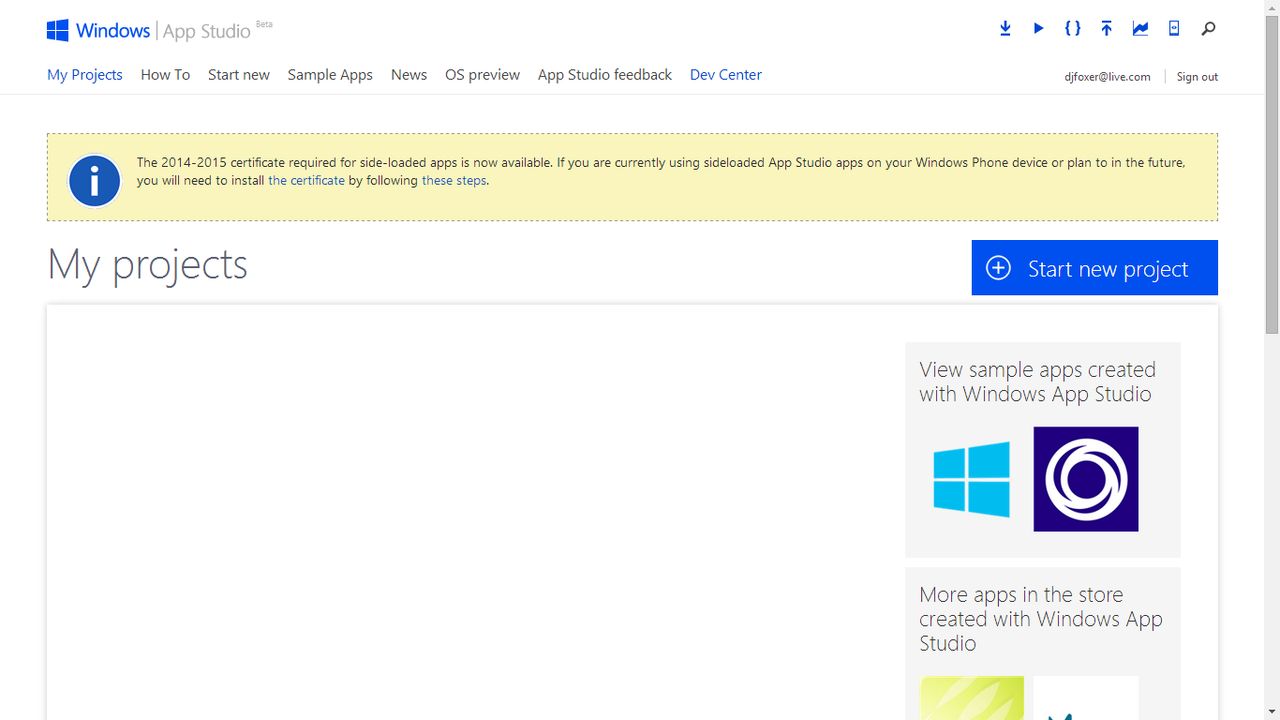1280x720 pixels.
Task: Click the Start new project button
Action: pos(1095,268)
